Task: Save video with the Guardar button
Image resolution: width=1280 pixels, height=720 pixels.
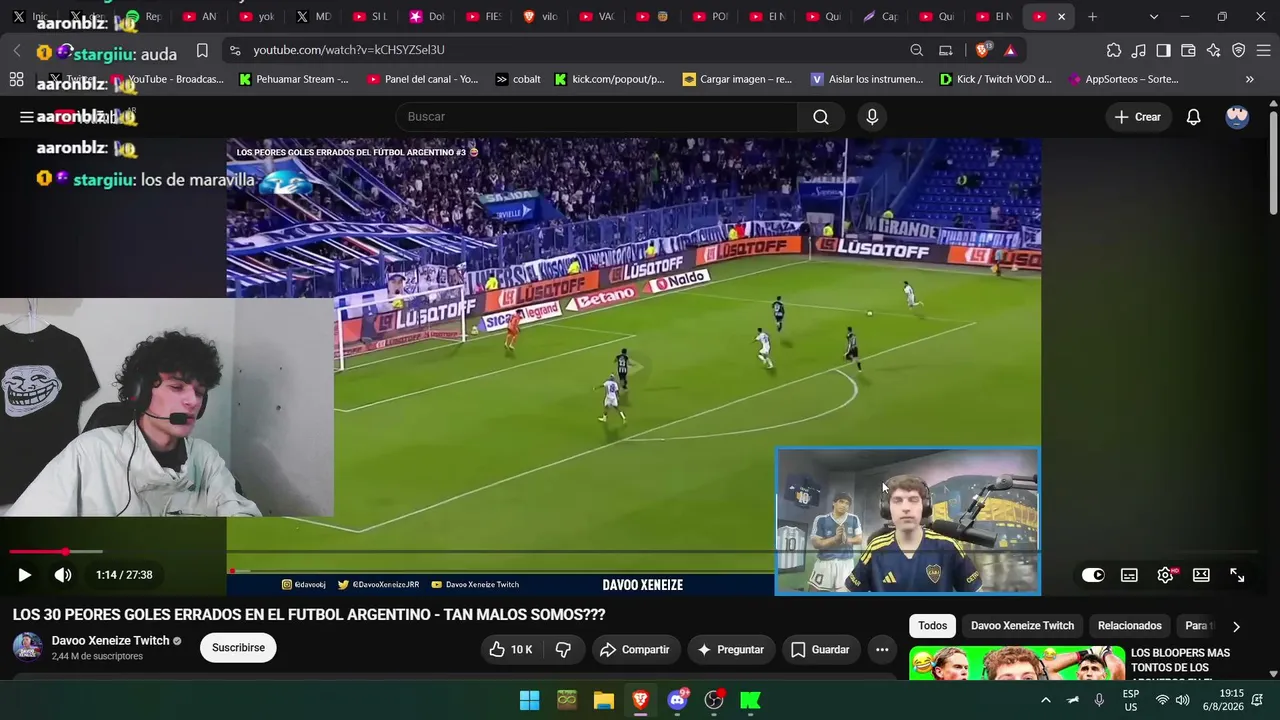Action: coord(820,650)
